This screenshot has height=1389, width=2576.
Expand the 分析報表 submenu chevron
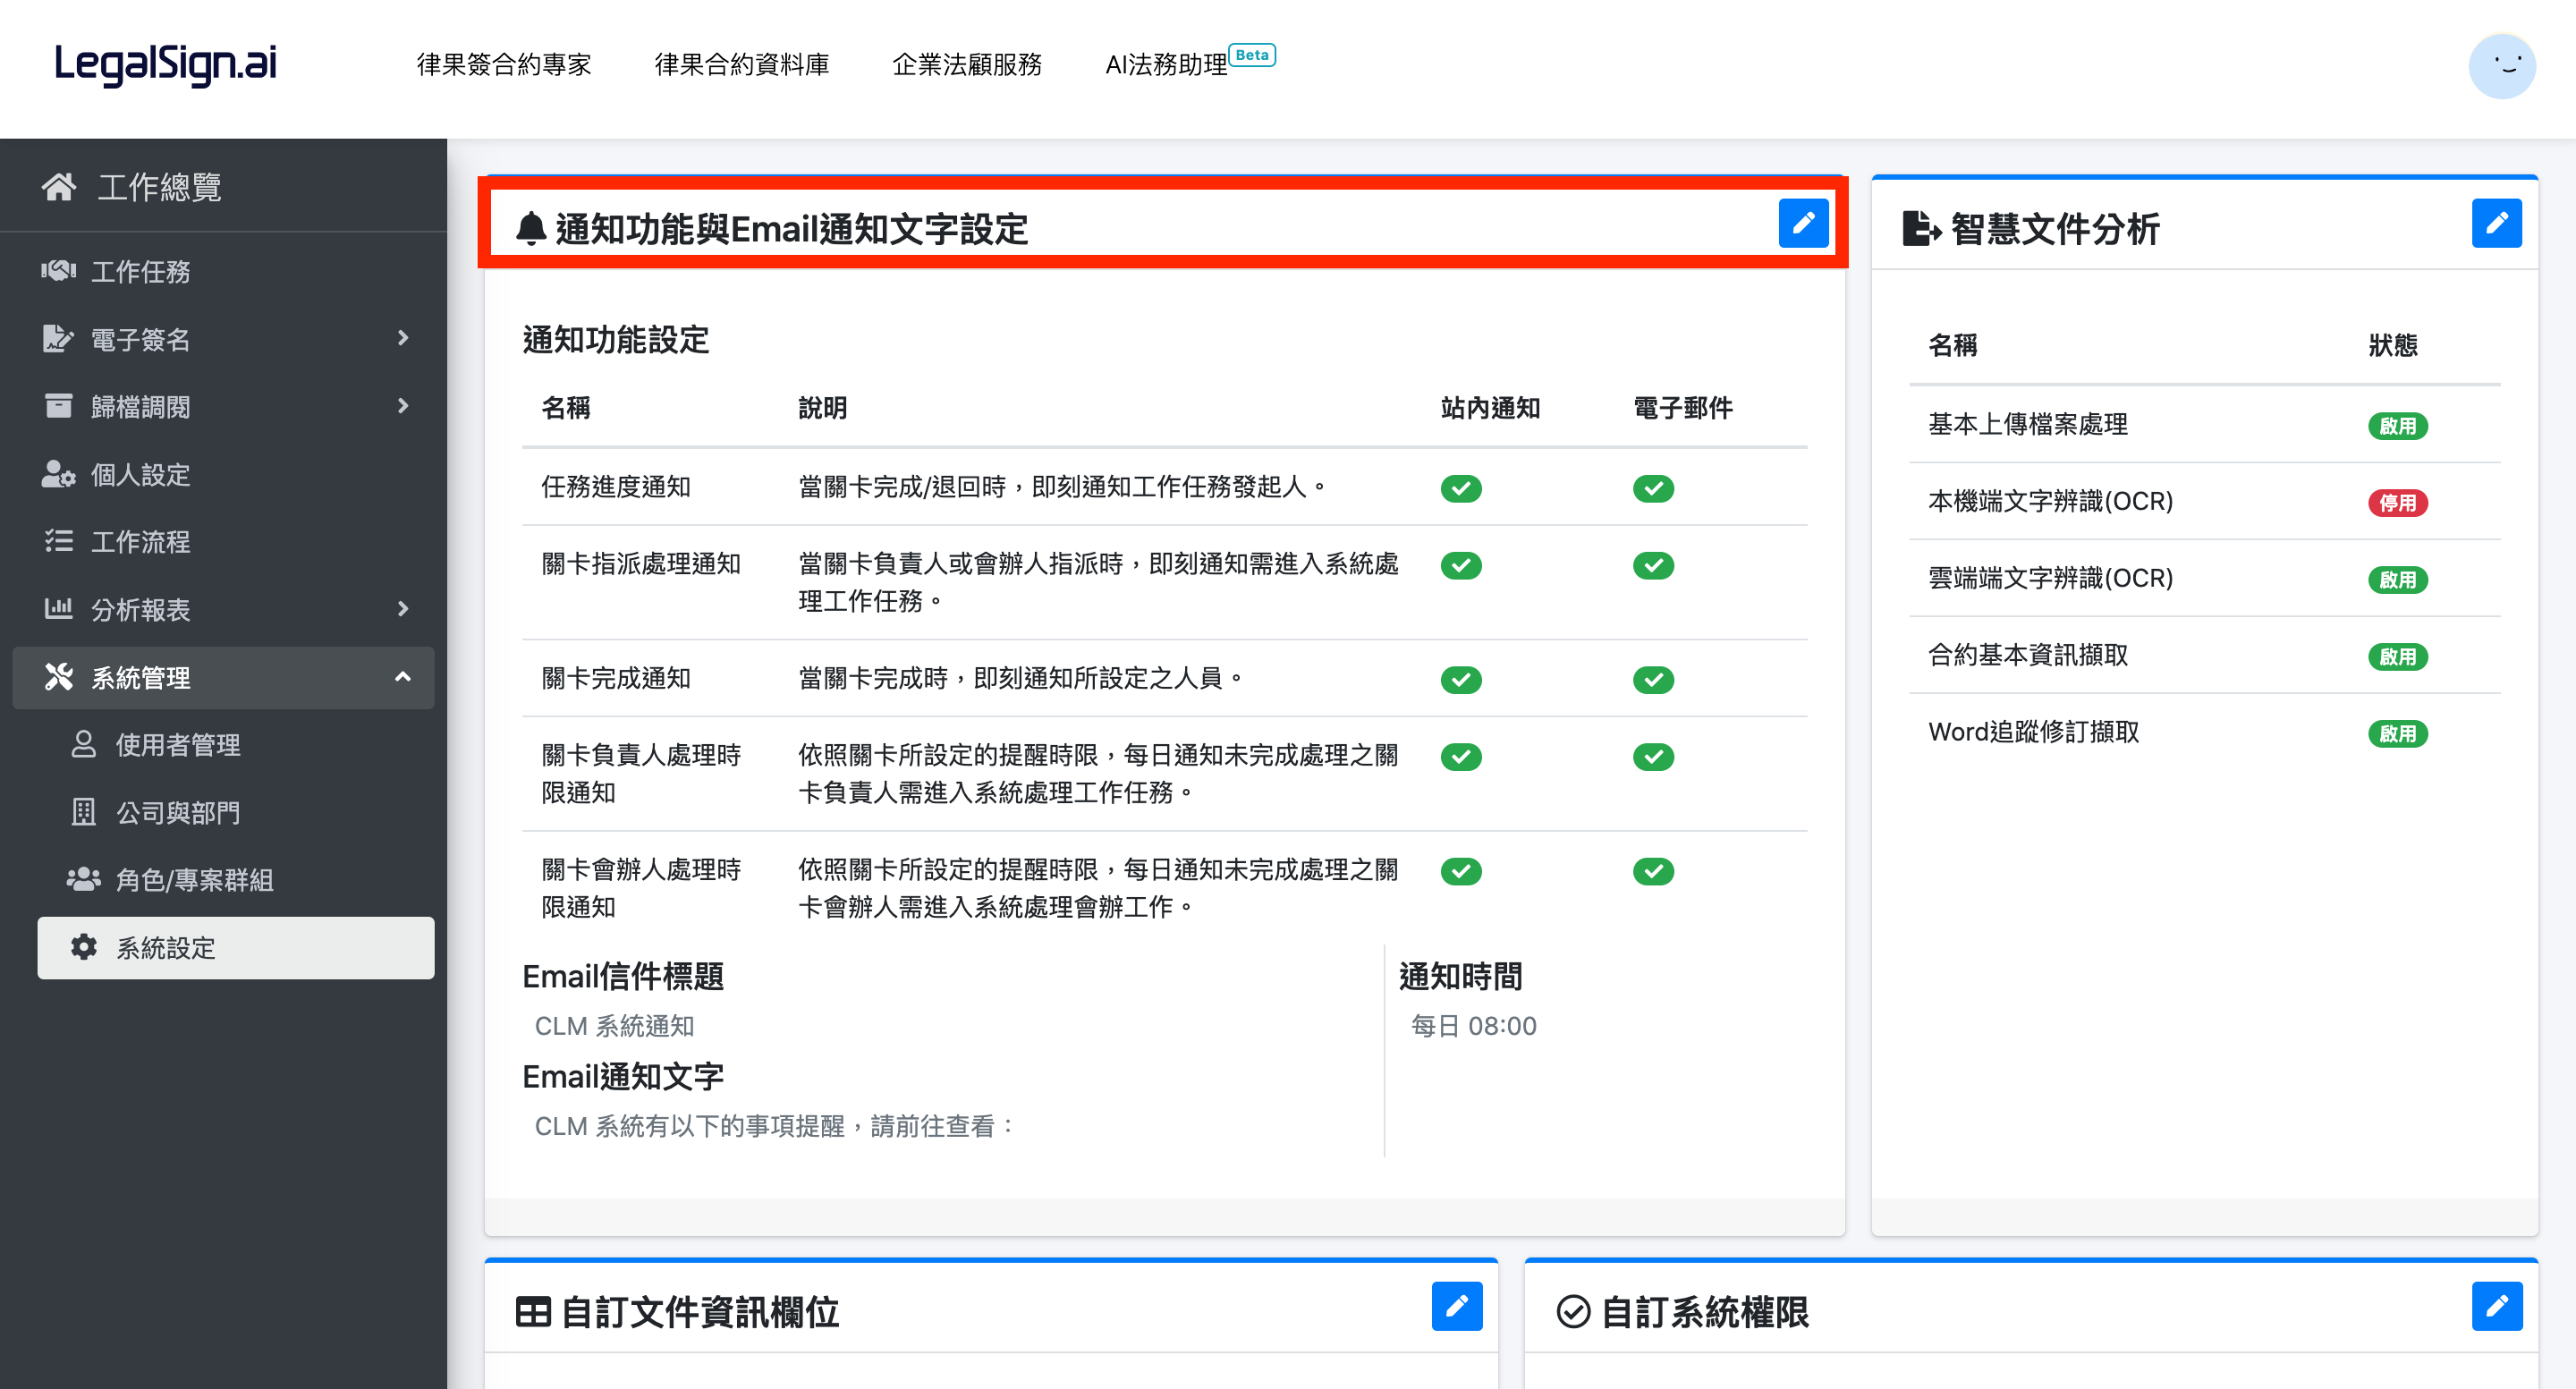click(x=403, y=609)
